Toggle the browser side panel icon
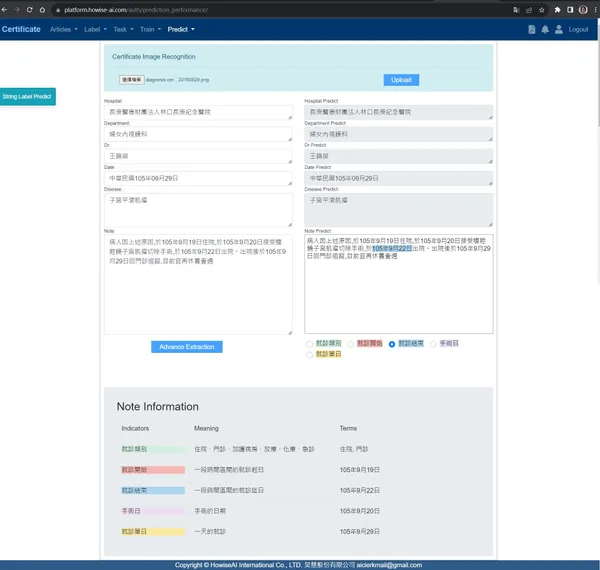 coord(570,10)
